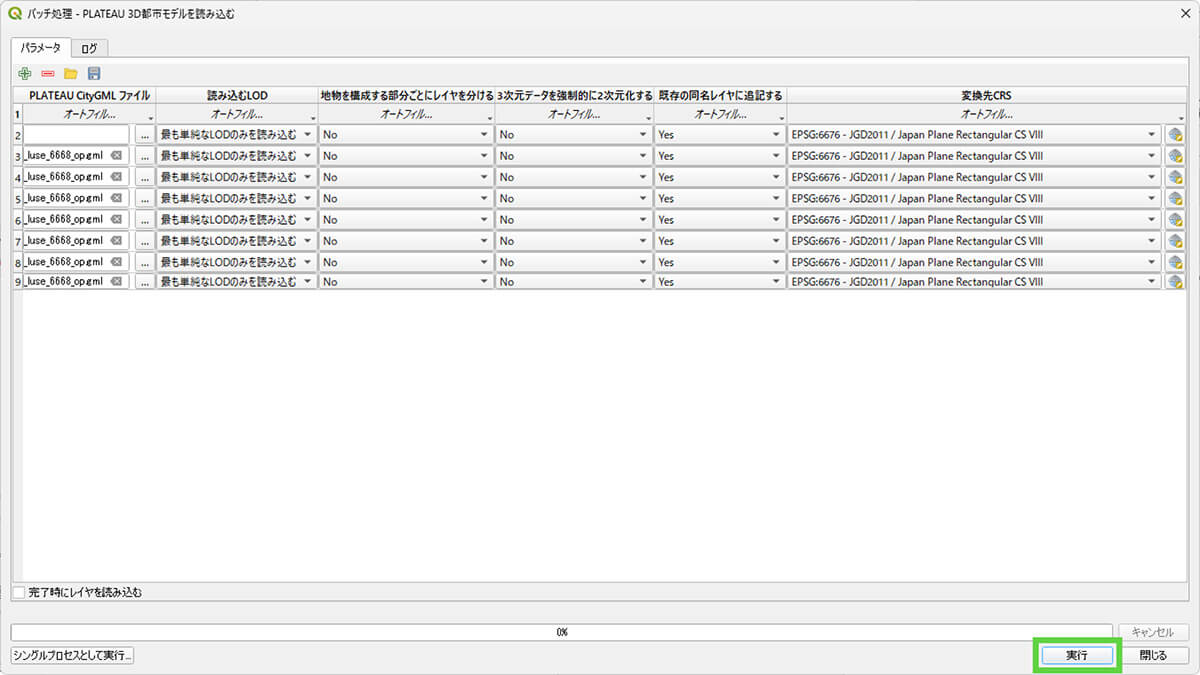Select row number 9 header
Viewport: 1200px width, 675px height.
18,282
